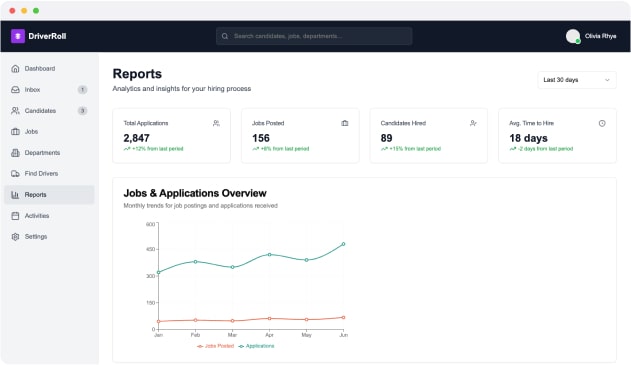Select the Find Drivers truck icon

tap(15, 173)
